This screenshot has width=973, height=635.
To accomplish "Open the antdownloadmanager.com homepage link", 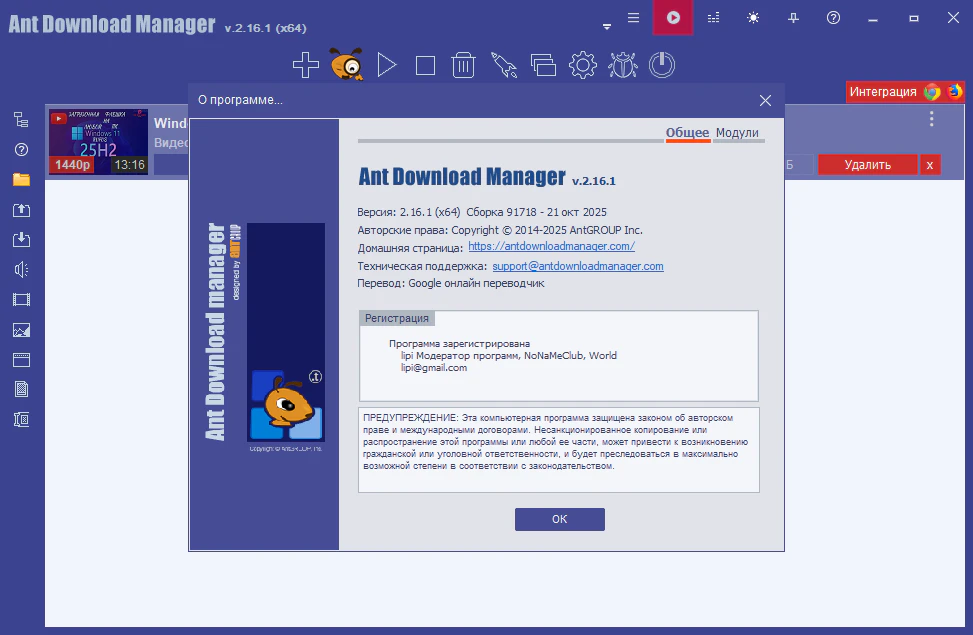I will point(551,246).
